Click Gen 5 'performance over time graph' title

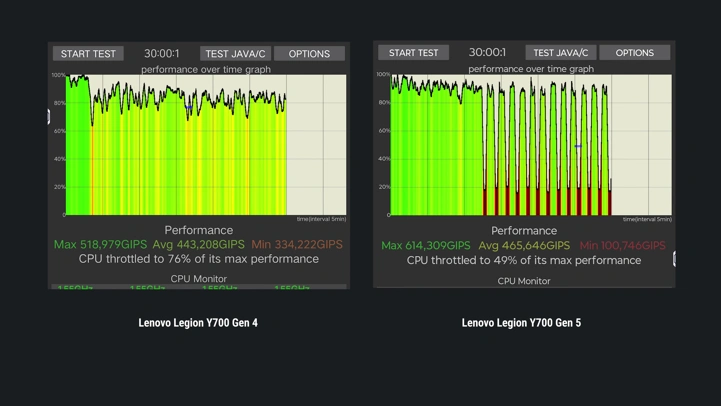[531, 69]
